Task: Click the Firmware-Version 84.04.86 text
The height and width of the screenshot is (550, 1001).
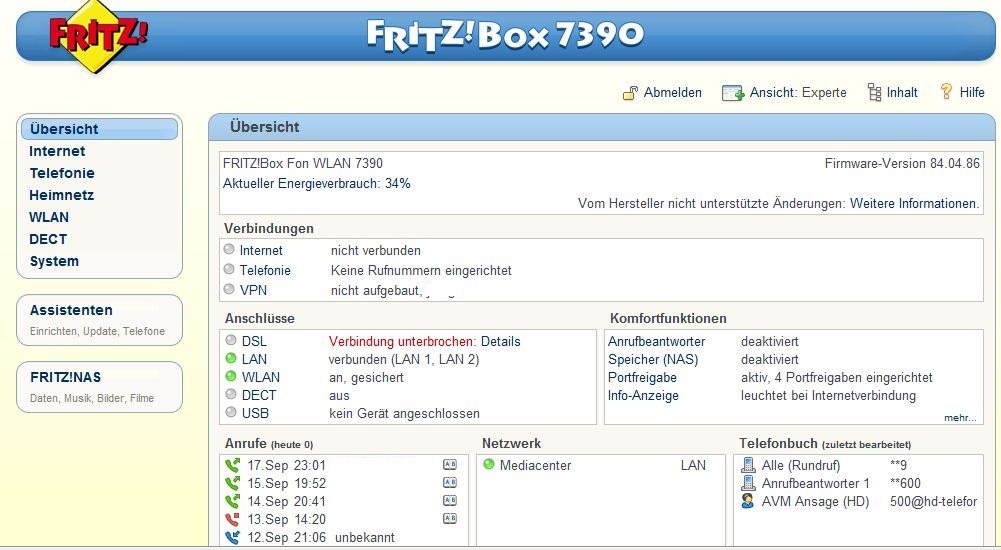Action: click(x=902, y=163)
